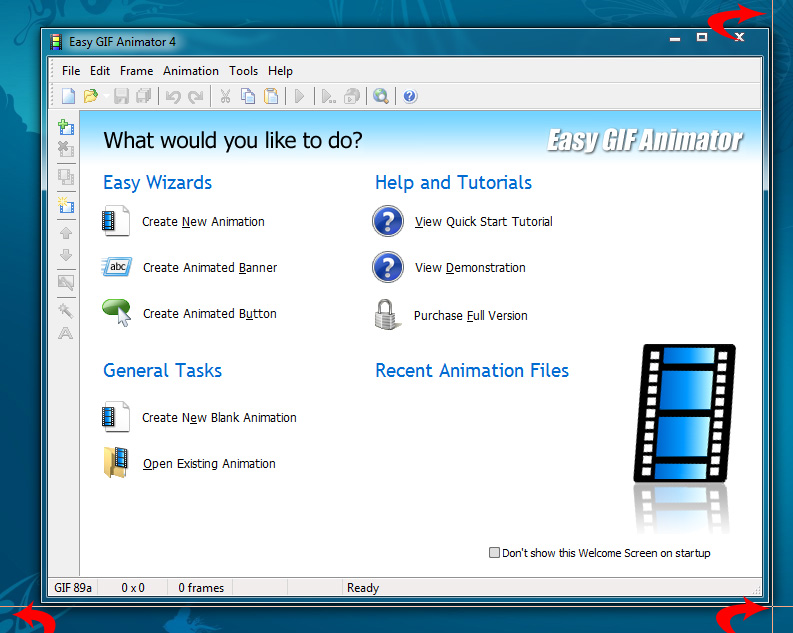
Task: Open View Demonstration link
Action: click(x=470, y=267)
